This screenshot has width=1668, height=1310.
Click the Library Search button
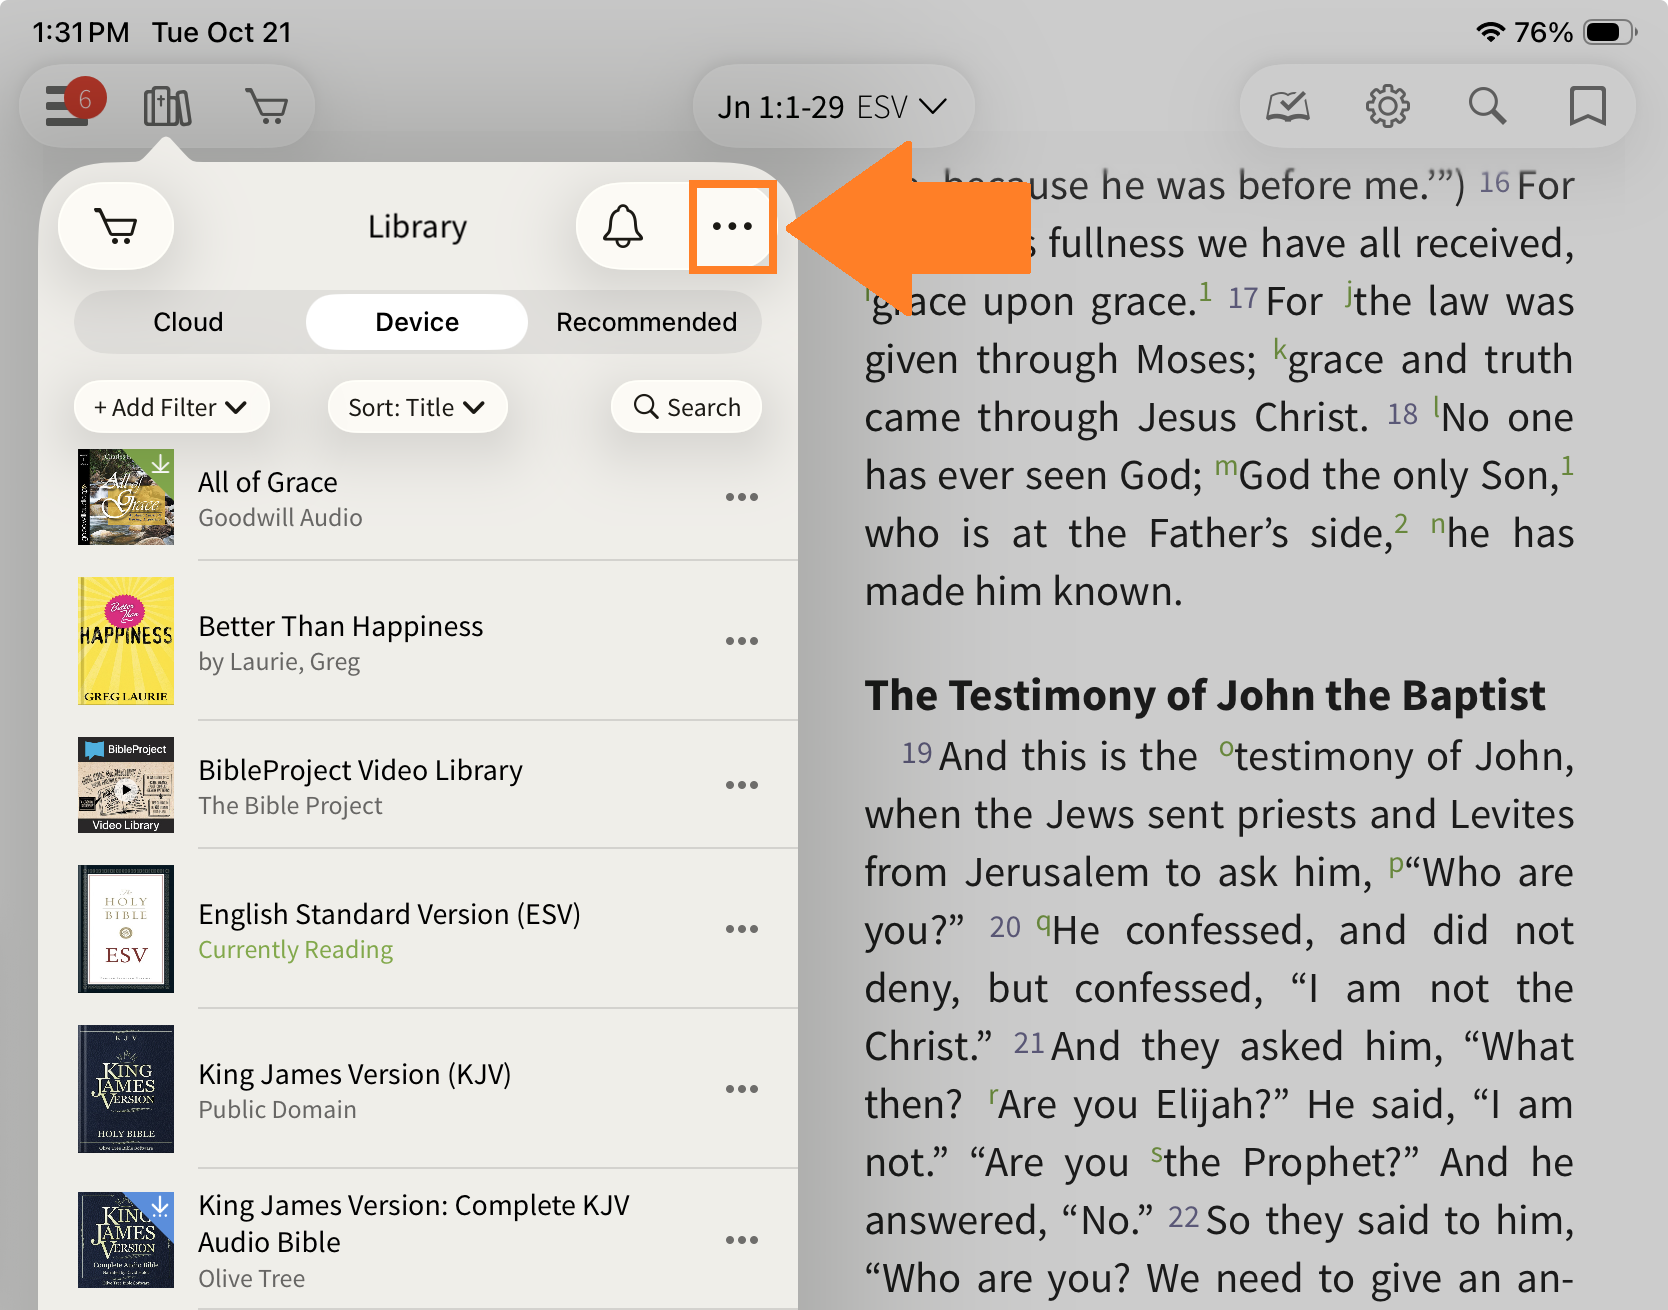687,407
